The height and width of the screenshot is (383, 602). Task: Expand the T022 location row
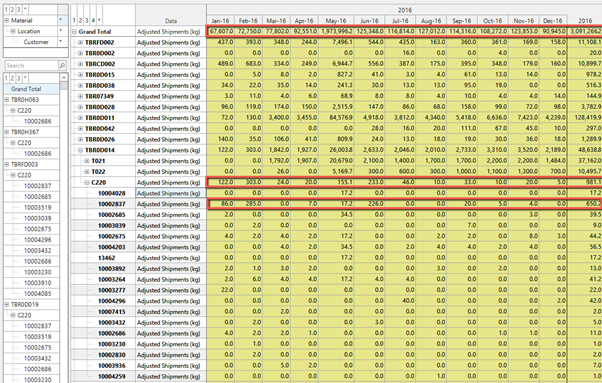87,172
